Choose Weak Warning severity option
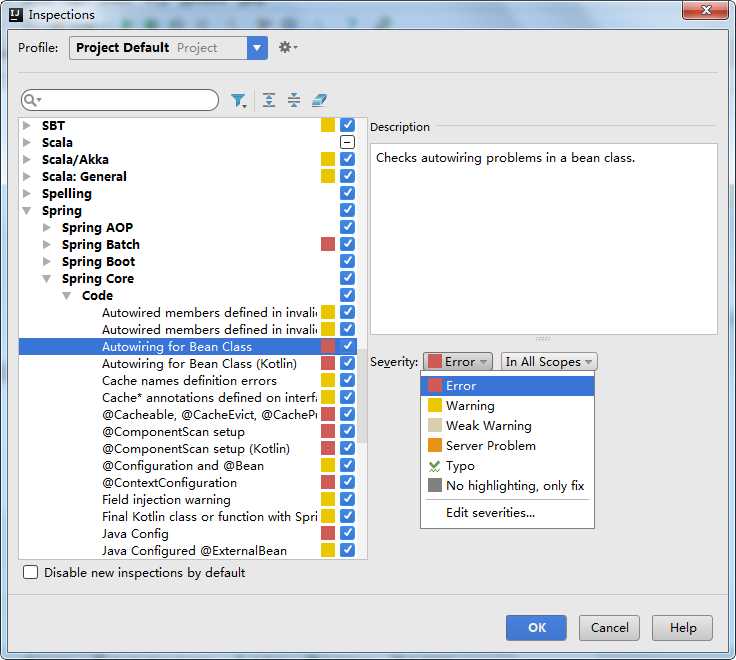The height and width of the screenshot is (660, 736). click(x=507, y=426)
